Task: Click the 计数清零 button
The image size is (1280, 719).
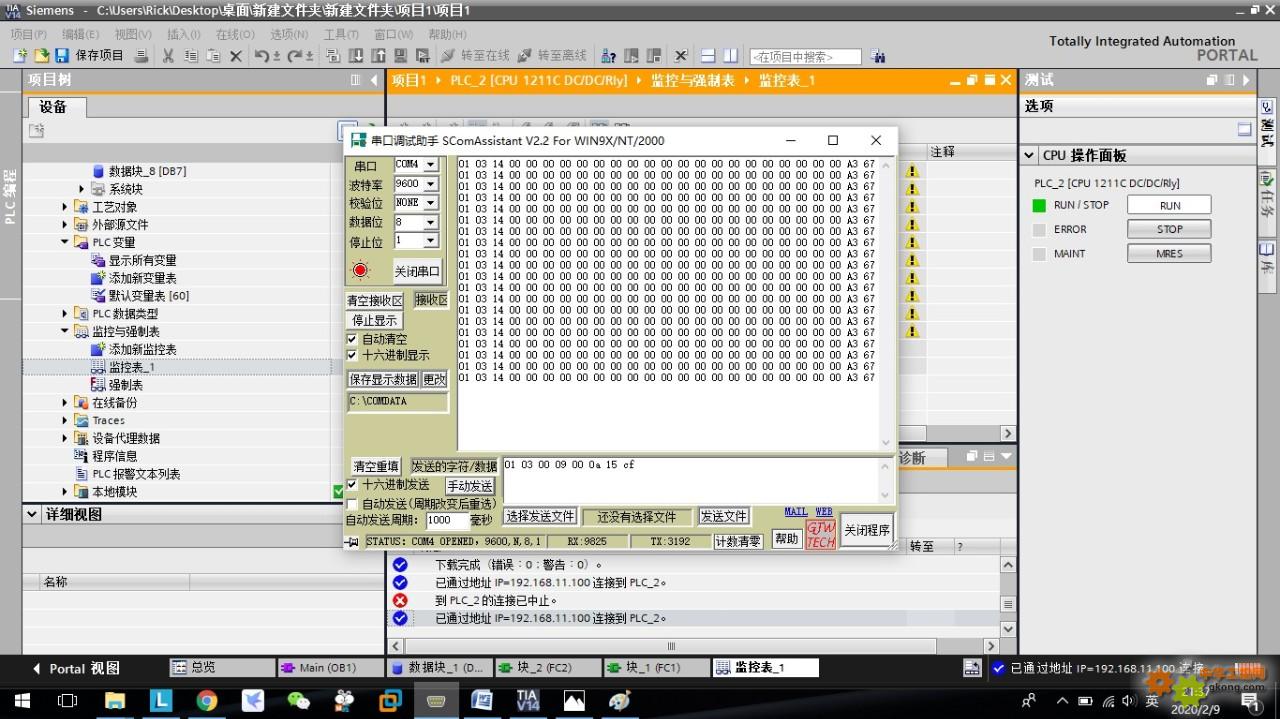Action: click(738, 541)
